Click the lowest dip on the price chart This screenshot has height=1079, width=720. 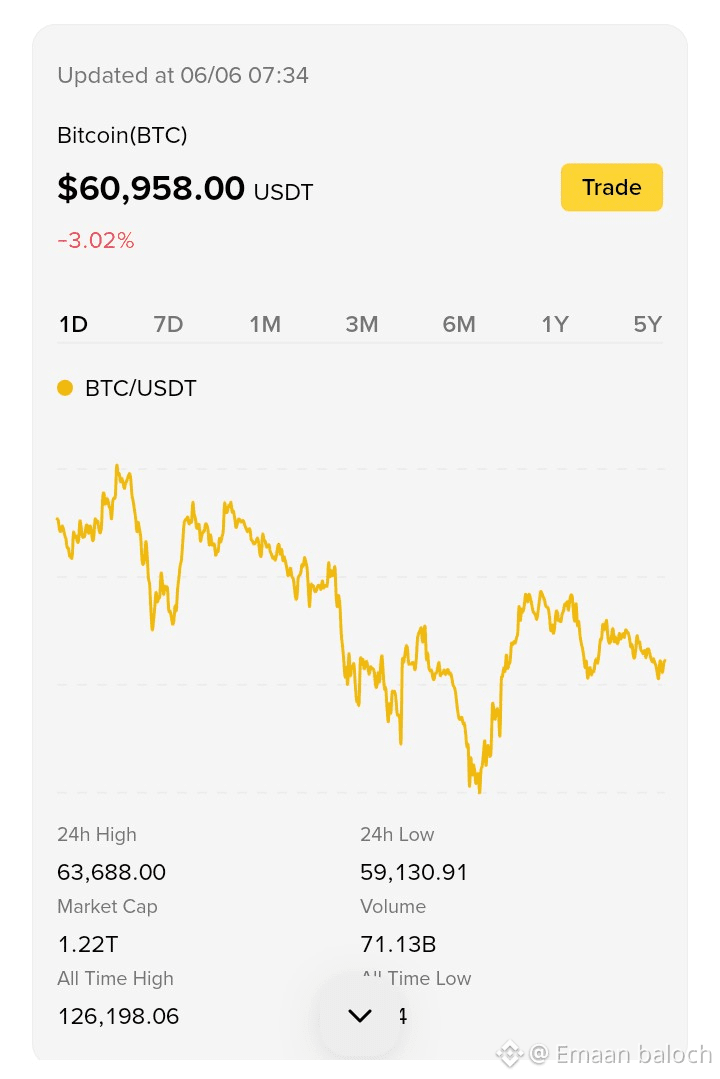(479, 791)
